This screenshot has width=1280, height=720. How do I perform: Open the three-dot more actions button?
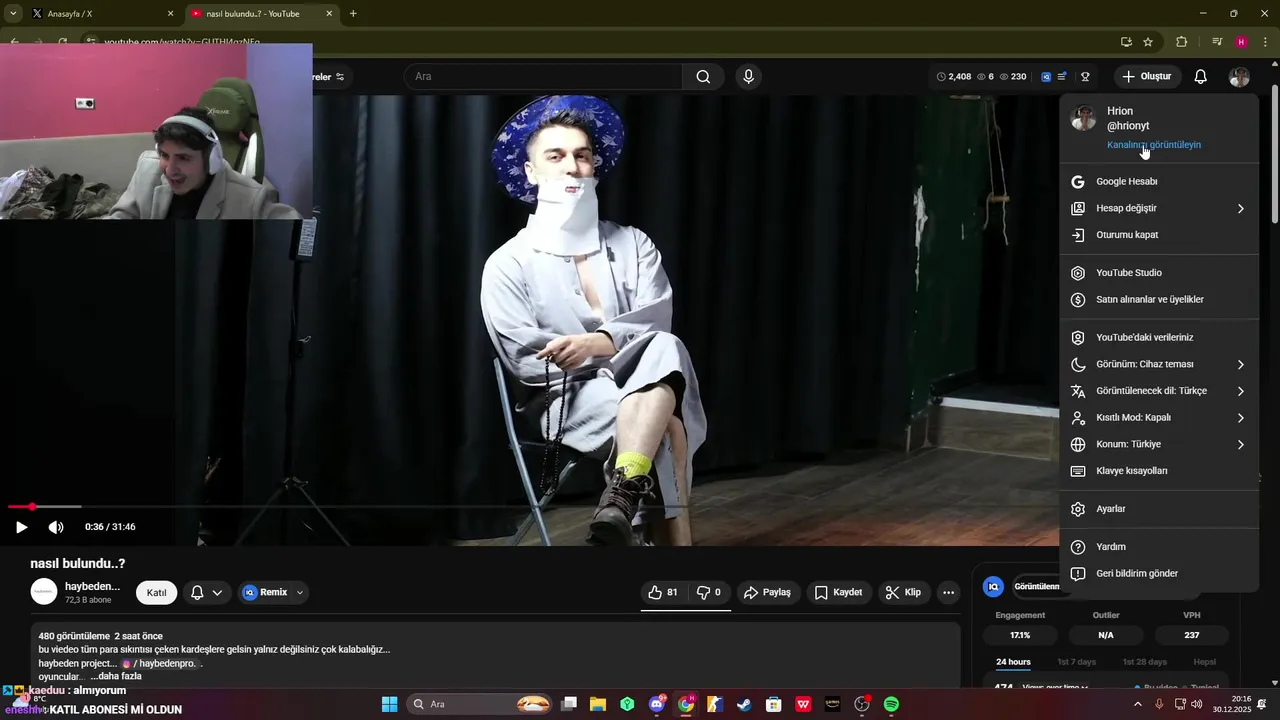948,593
